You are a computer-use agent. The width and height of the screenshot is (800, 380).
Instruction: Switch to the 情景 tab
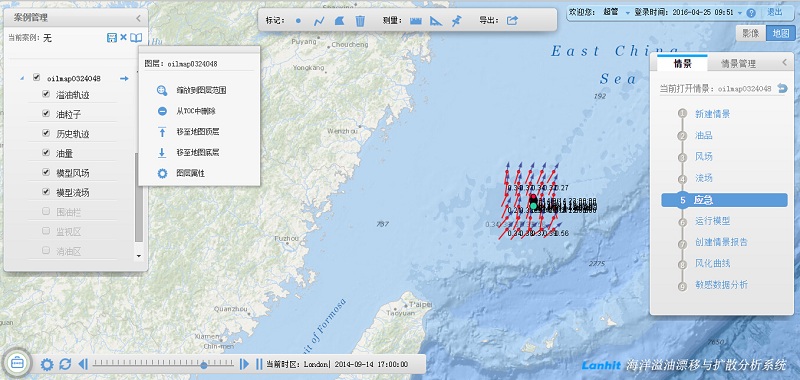(x=682, y=64)
